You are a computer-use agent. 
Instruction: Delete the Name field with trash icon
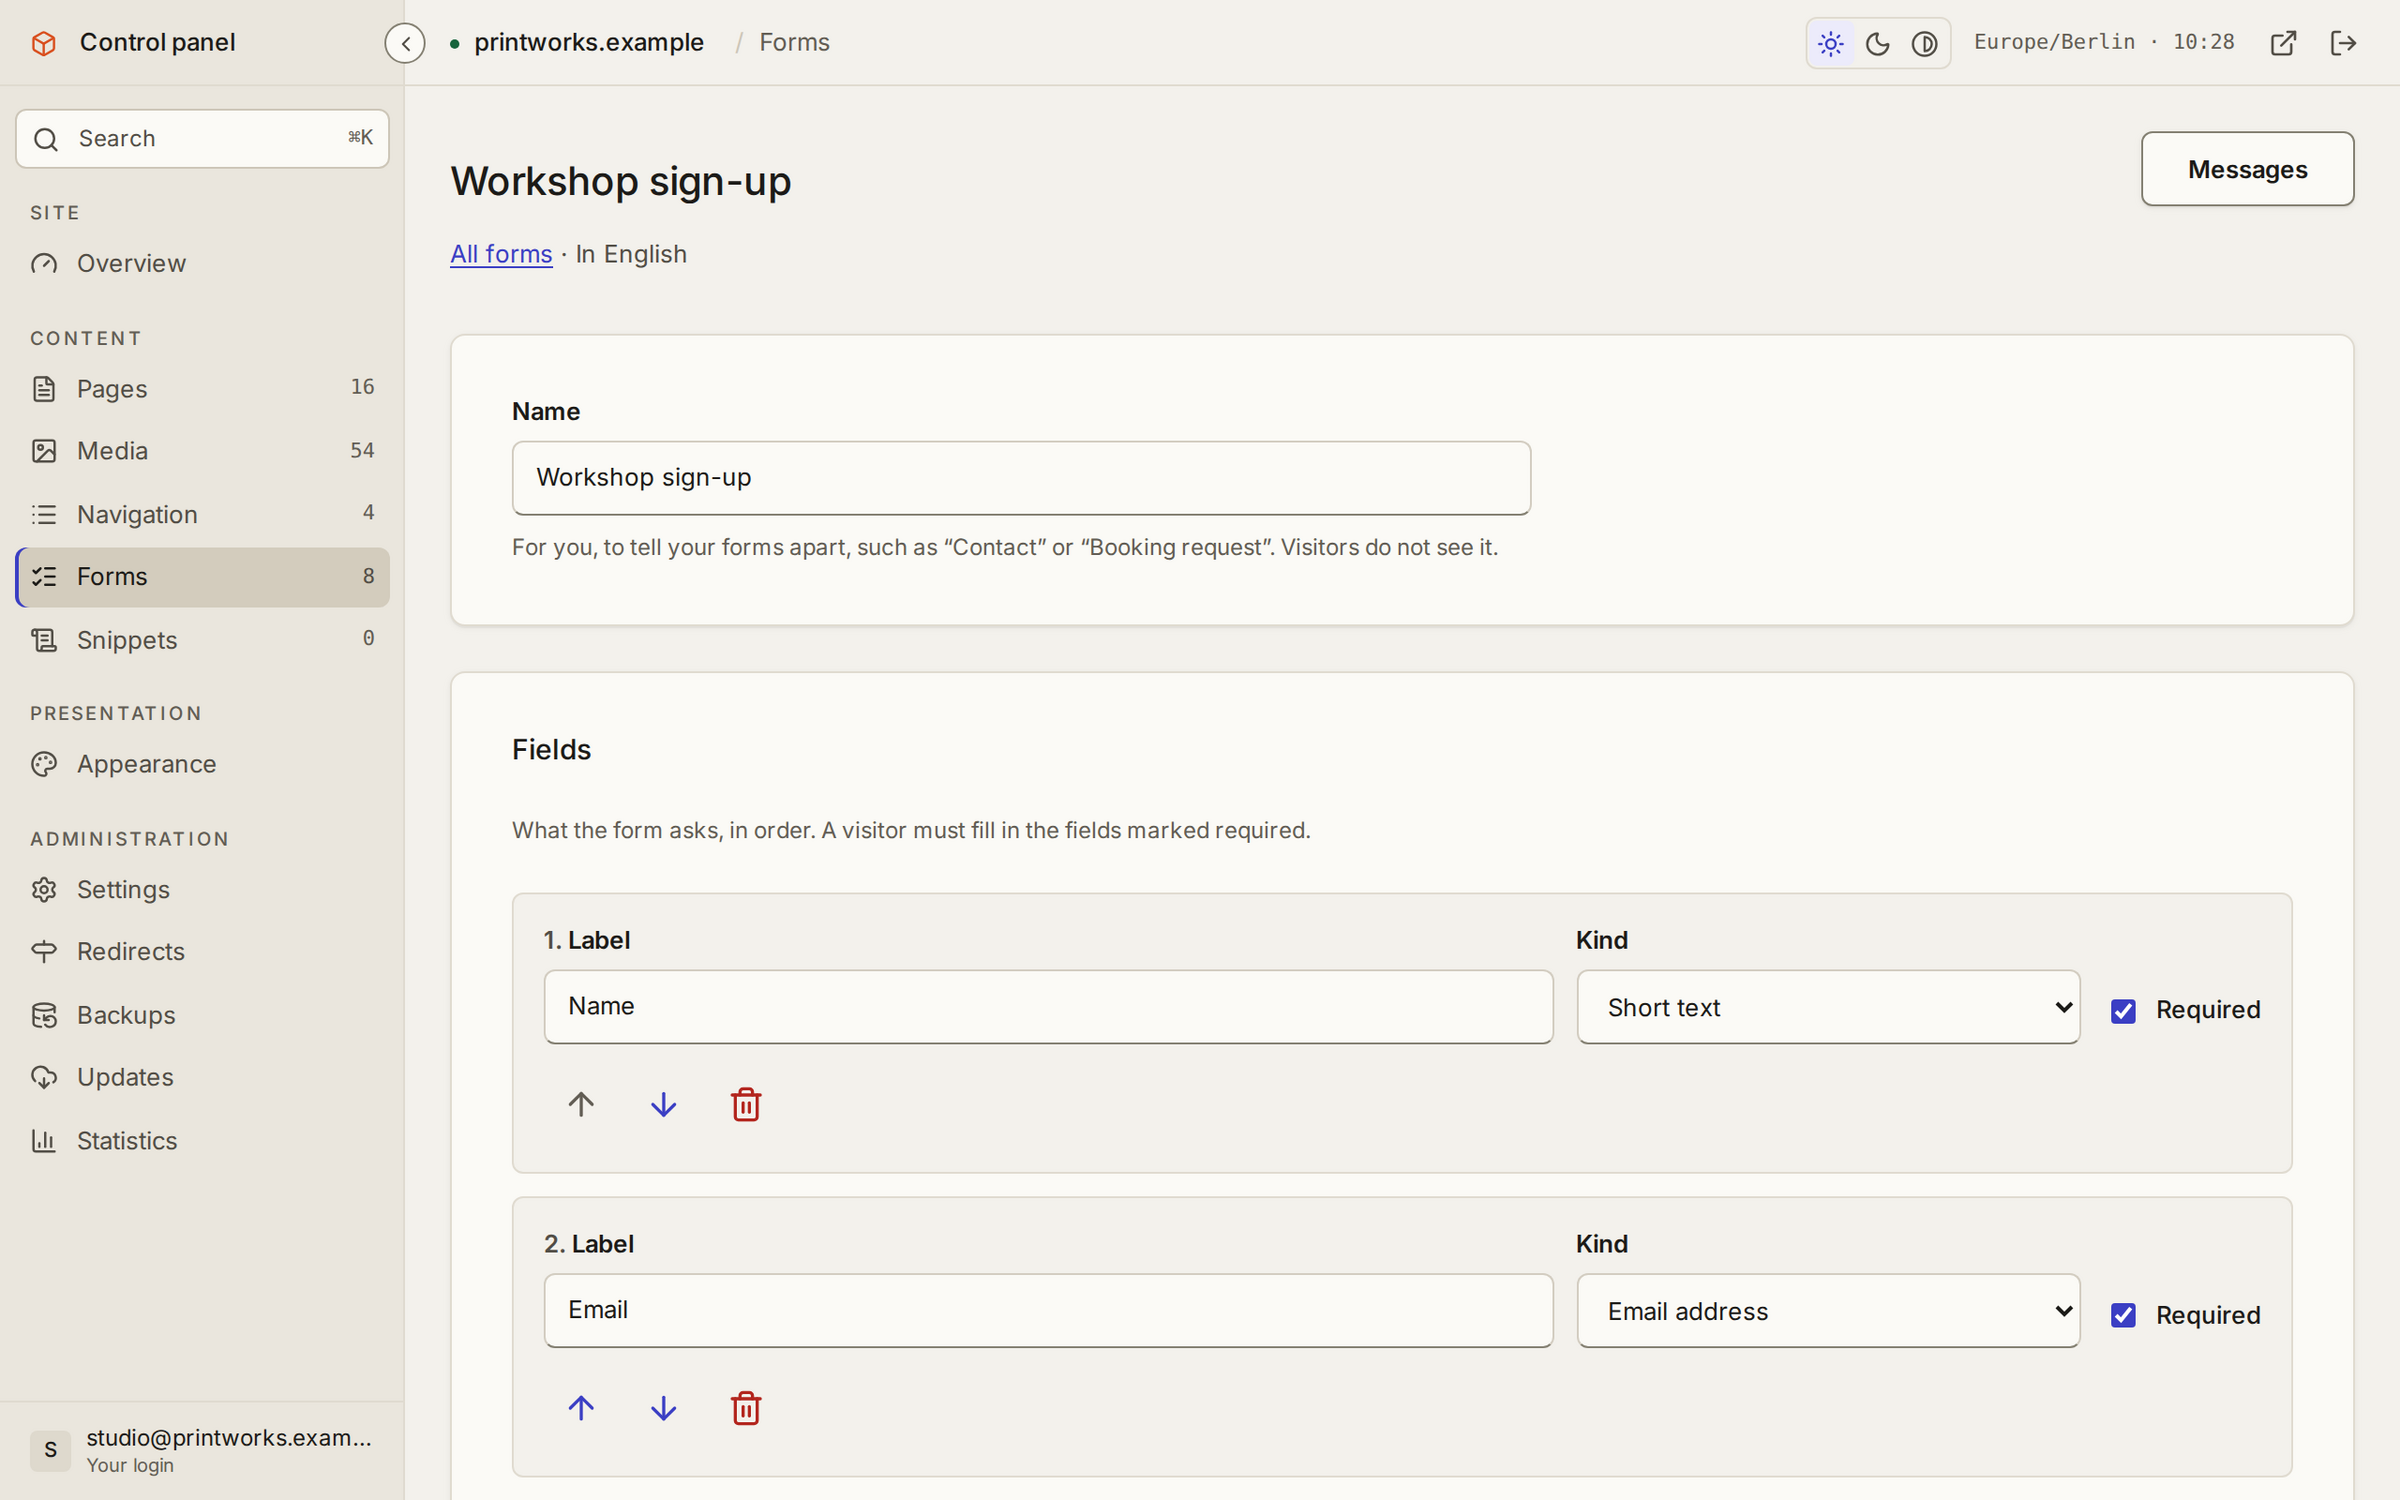point(746,1104)
